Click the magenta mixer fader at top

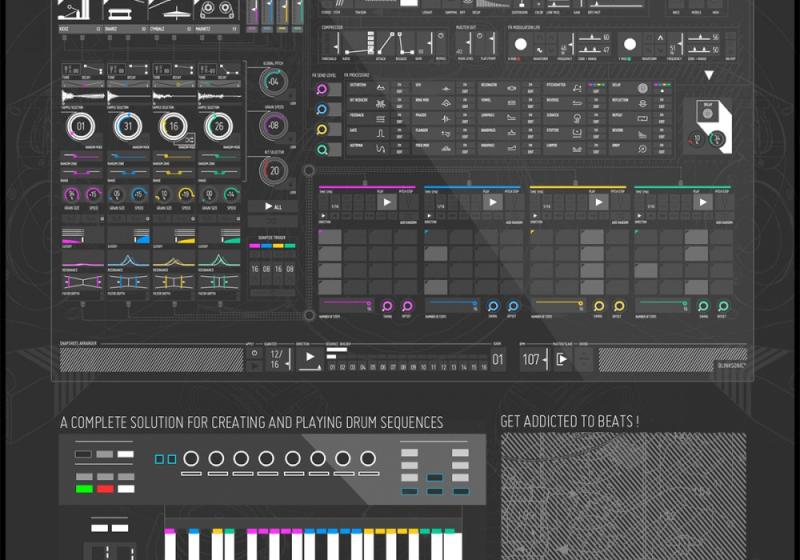coord(254,12)
